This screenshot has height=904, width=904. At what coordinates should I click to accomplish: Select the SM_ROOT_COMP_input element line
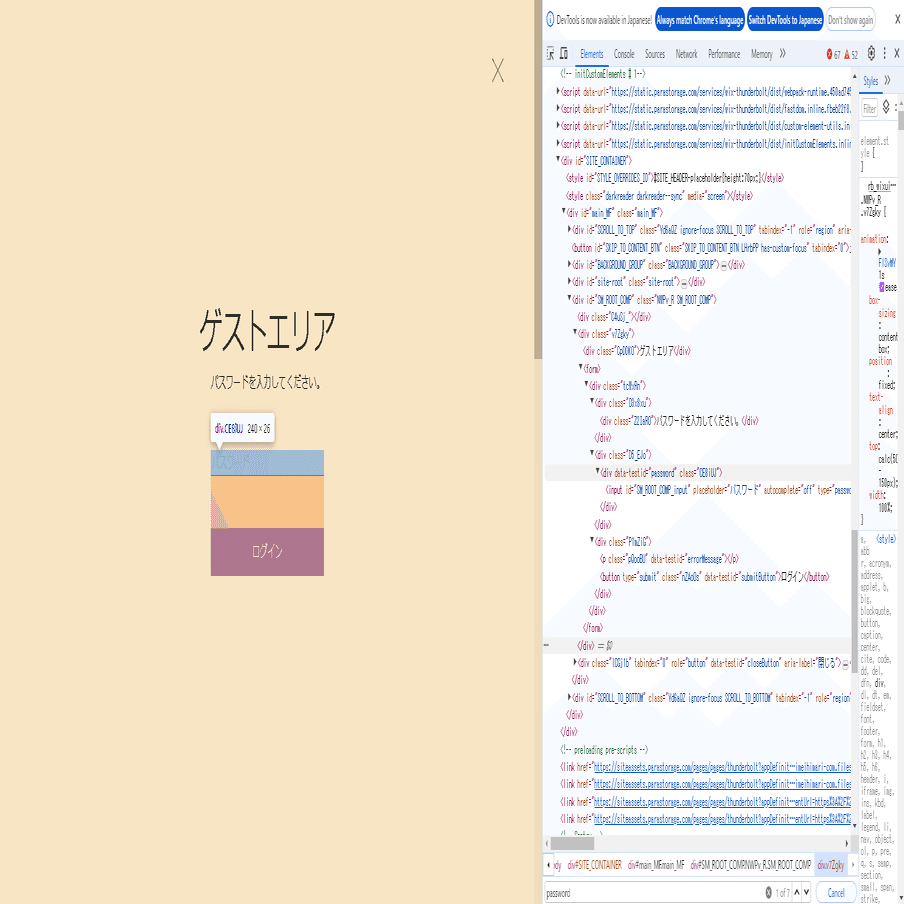728,490
